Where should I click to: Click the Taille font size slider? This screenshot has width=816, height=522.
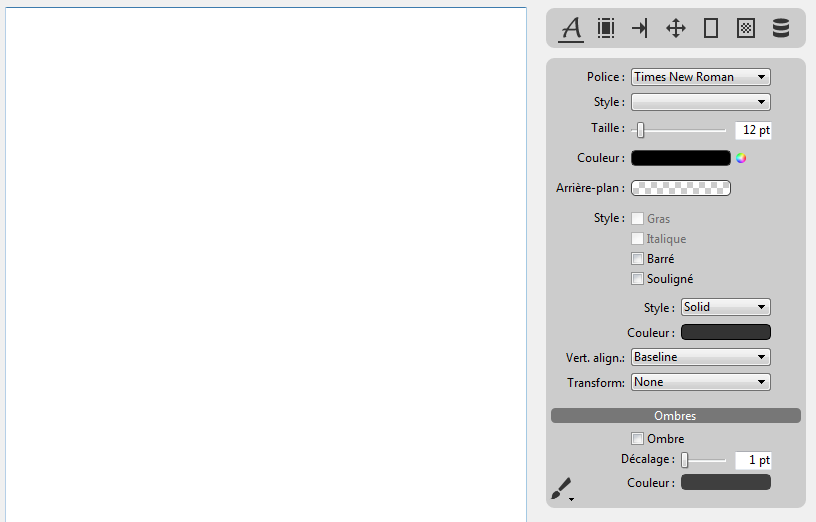[679, 130]
